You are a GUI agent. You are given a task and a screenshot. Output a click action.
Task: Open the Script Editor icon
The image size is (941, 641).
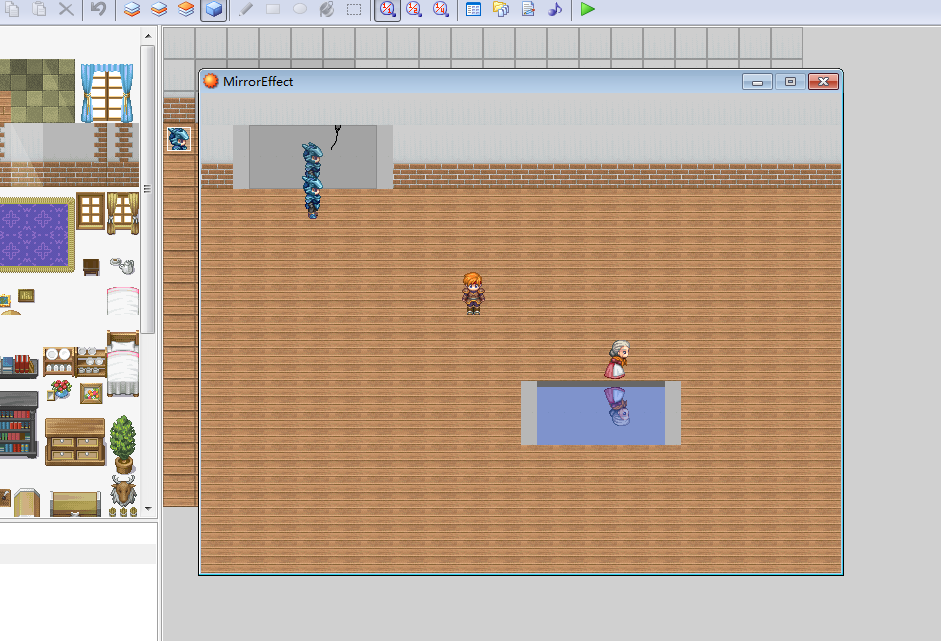tap(528, 9)
